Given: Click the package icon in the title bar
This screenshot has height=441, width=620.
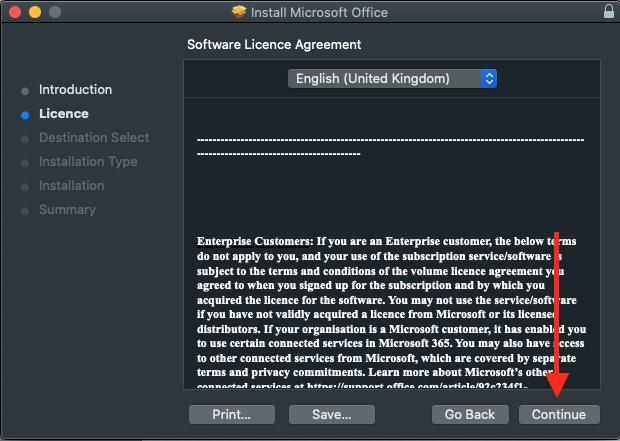Looking at the screenshot, I should point(238,13).
